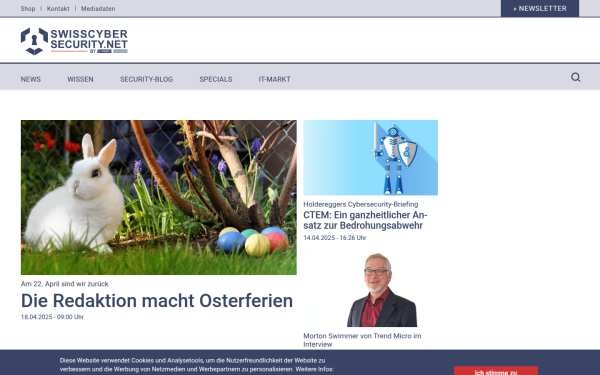Image resolution: width=600 pixels, height=375 pixels.
Task: Open the Morton Swimmer portrait thumbnail
Action: (x=370, y=290)
